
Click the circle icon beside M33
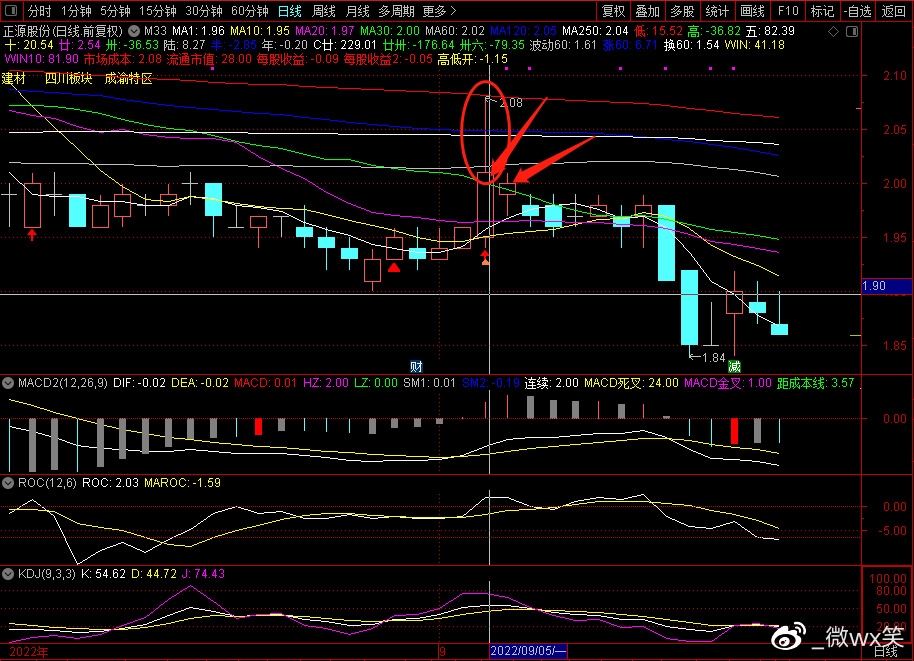[134, 31]
